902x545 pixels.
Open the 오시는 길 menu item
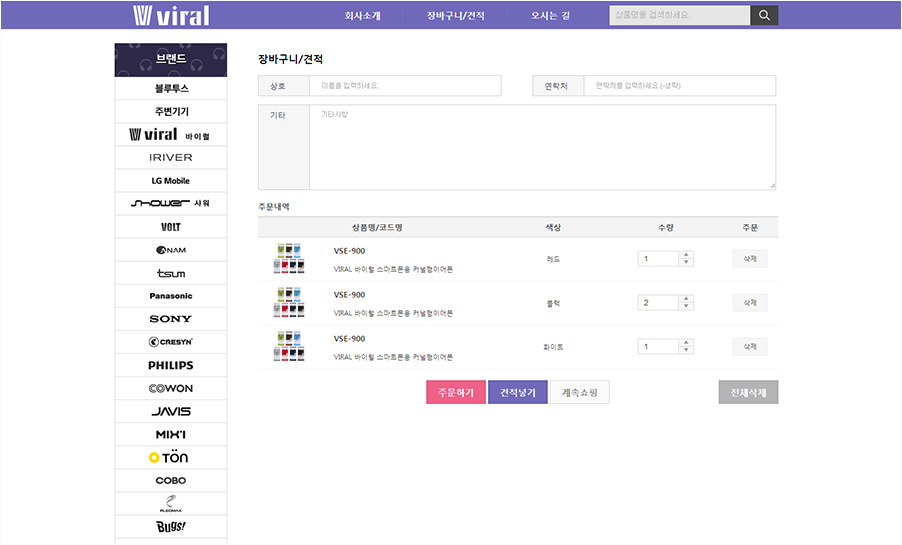(551, 16)
